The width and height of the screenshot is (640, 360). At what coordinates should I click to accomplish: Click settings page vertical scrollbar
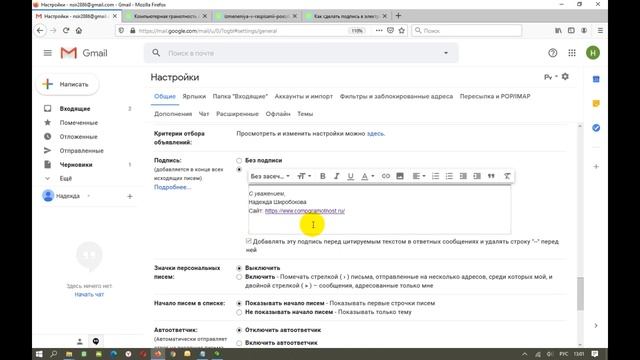coord(580,293)
